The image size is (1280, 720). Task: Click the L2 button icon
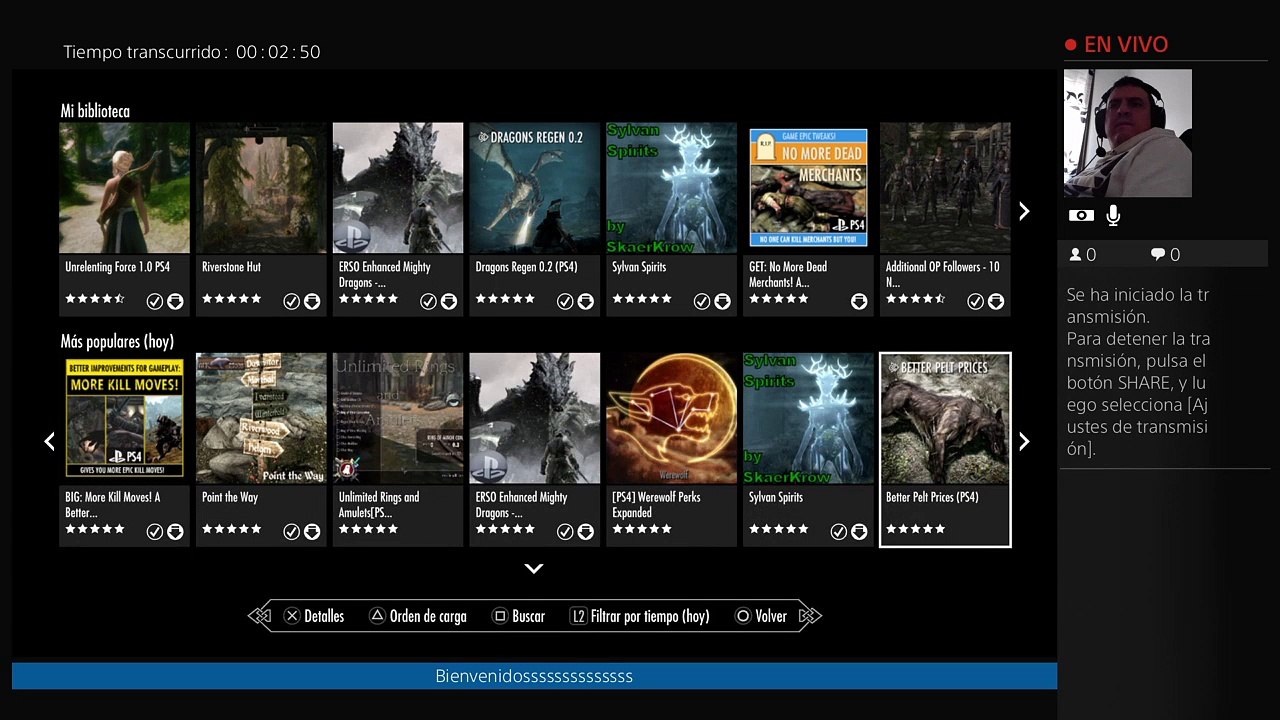coord(578,616)
